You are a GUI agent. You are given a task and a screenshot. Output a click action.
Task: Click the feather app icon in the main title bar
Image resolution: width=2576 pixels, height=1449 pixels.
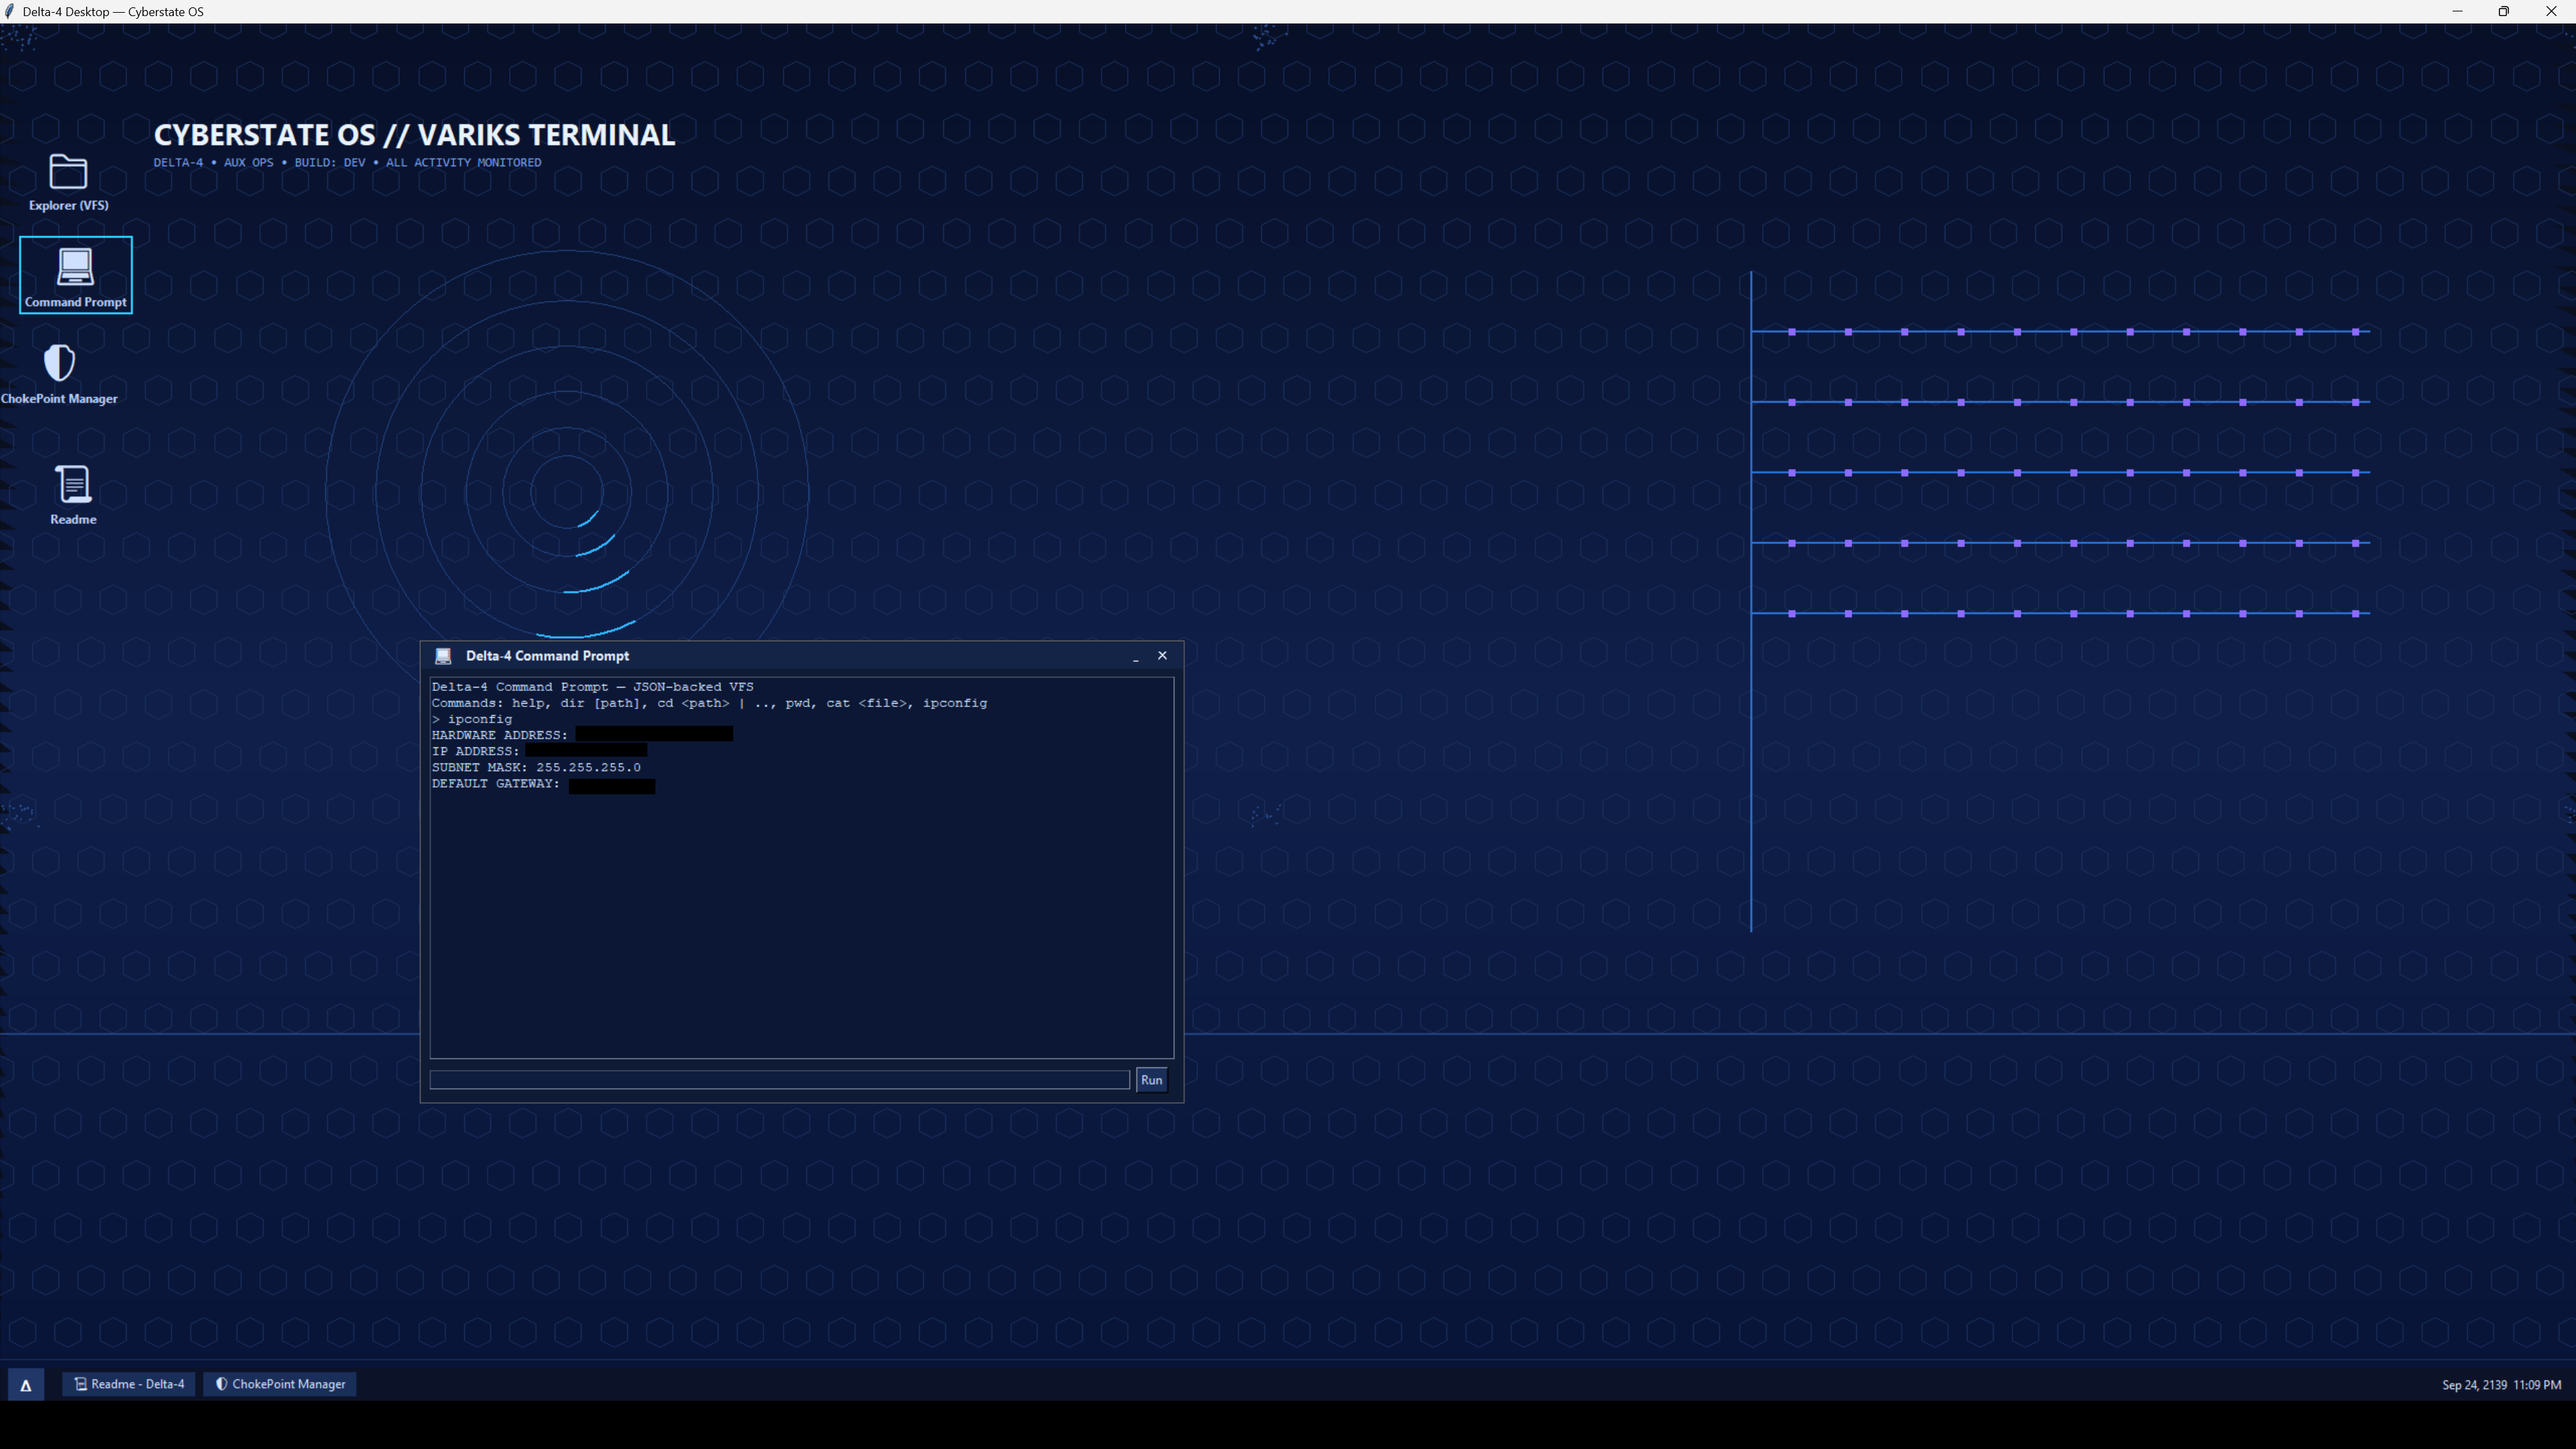tap(9, 12)
